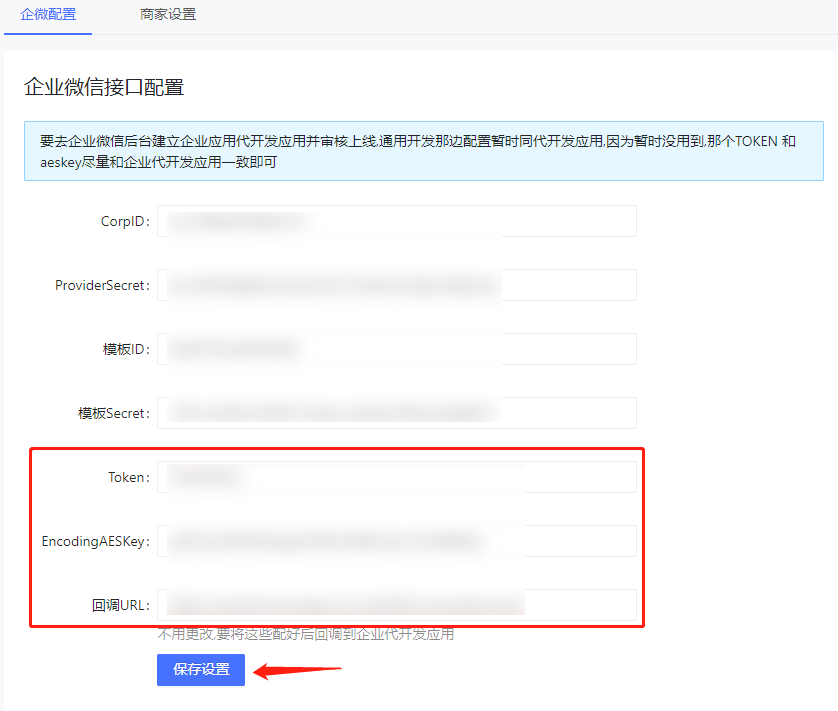Focus the 模板Secret input field
The image size is (838, 711).
coord(397,413)
